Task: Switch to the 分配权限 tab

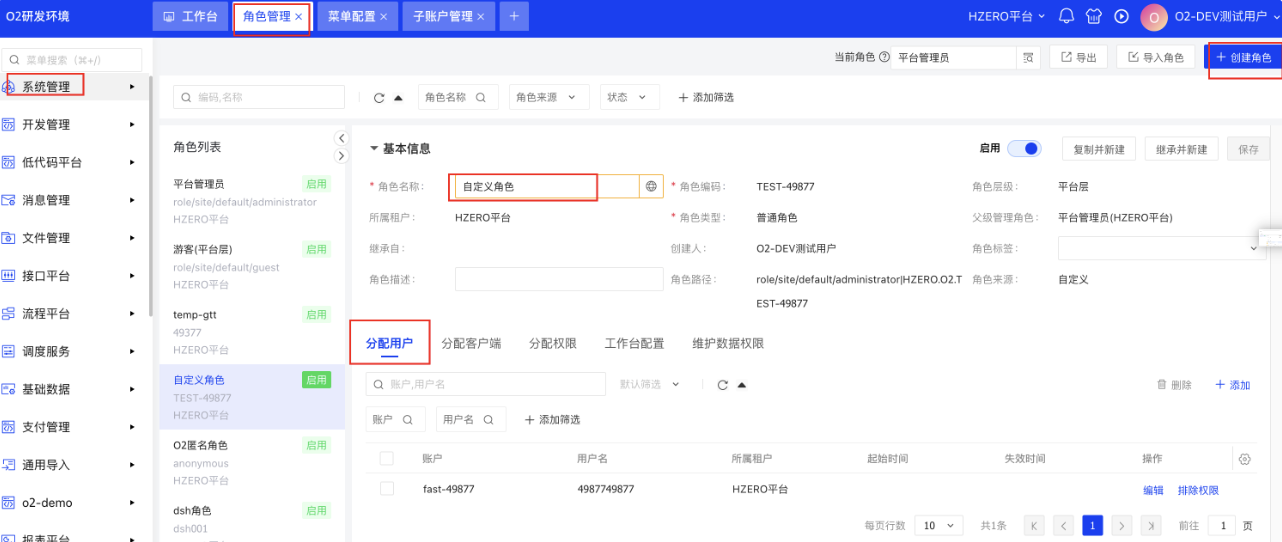Action: tap(552, 343)
